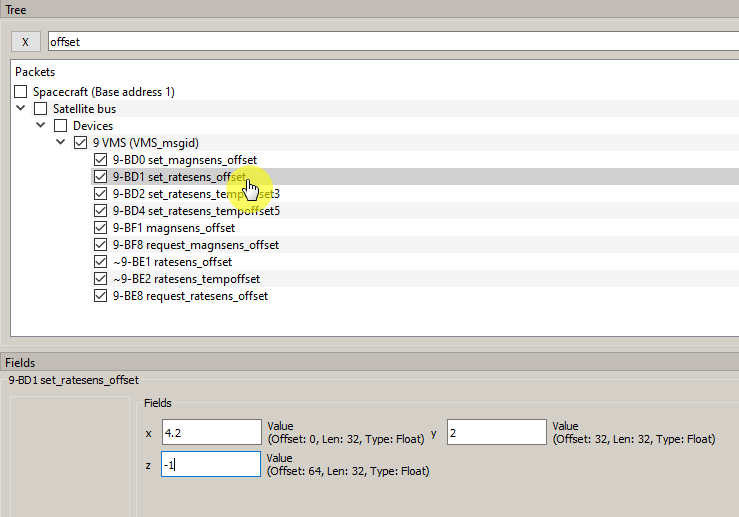Viewport: 739px width, 517px height.
Task: Toggle the Devices checkbox
Action: pos(60,126)
